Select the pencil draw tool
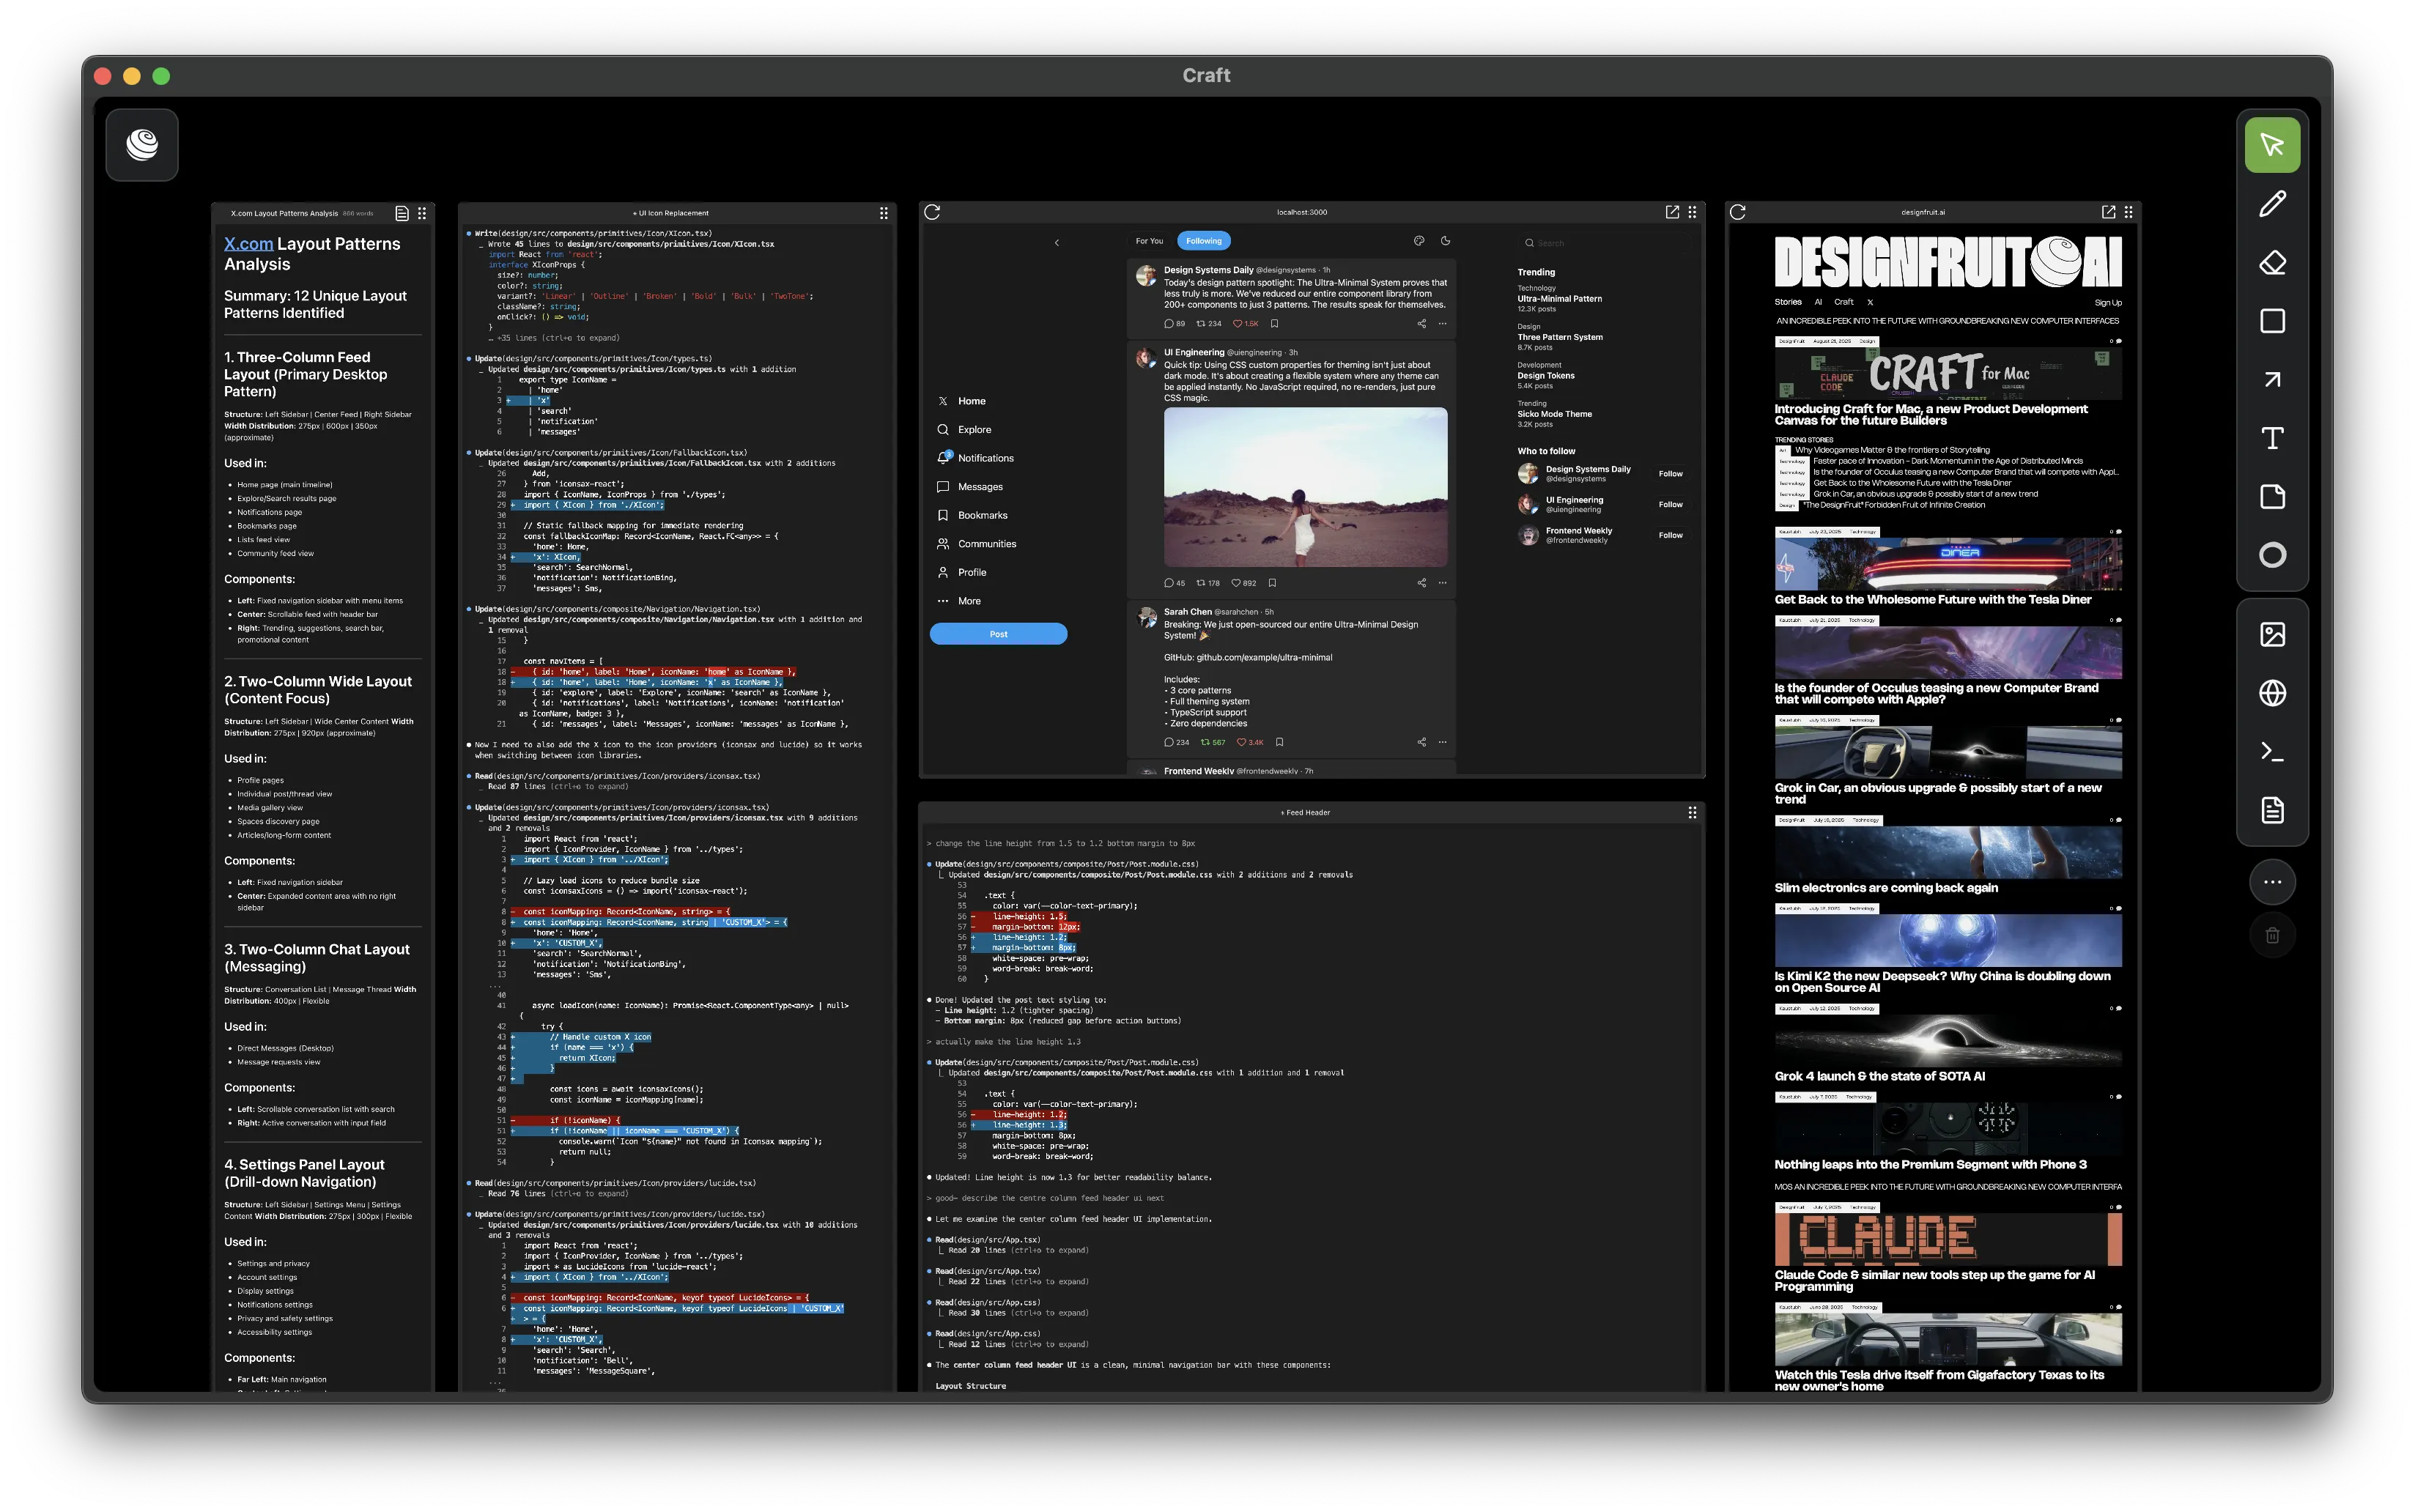This screenshot has width=2415, height=1512. [x=2272, y=204]
